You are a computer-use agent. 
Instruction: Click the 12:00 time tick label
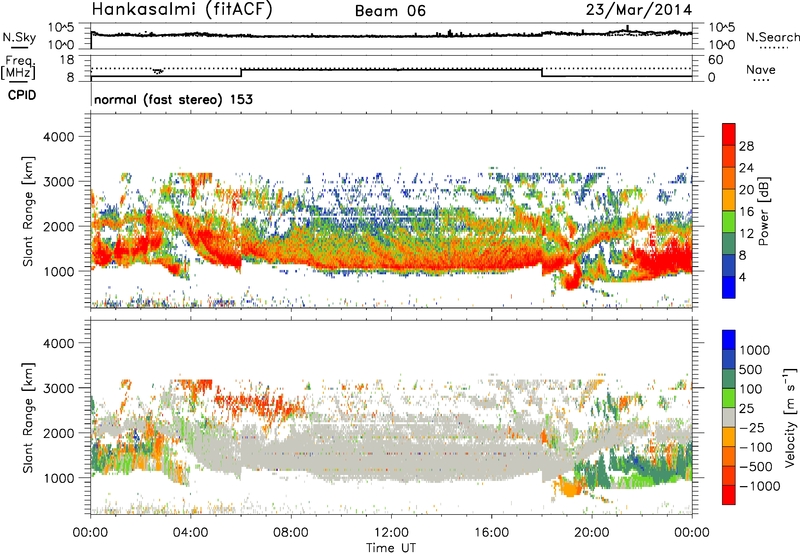391,533
